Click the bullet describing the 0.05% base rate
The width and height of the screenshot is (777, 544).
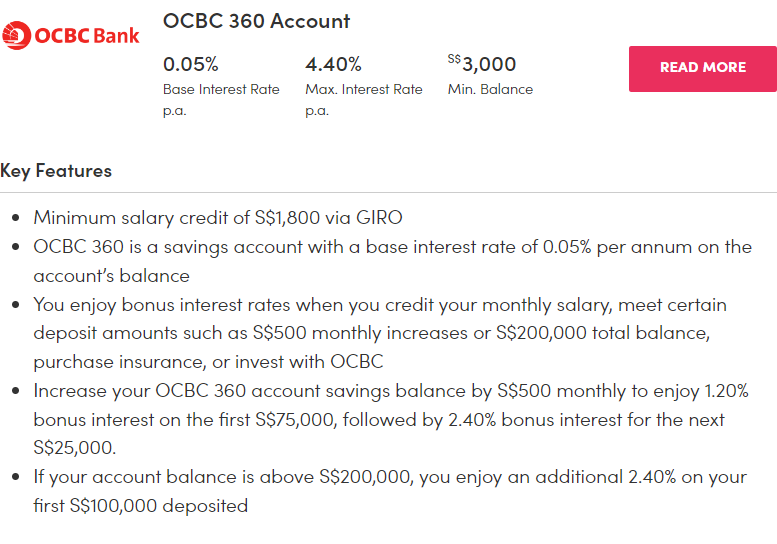coord(392,261)
